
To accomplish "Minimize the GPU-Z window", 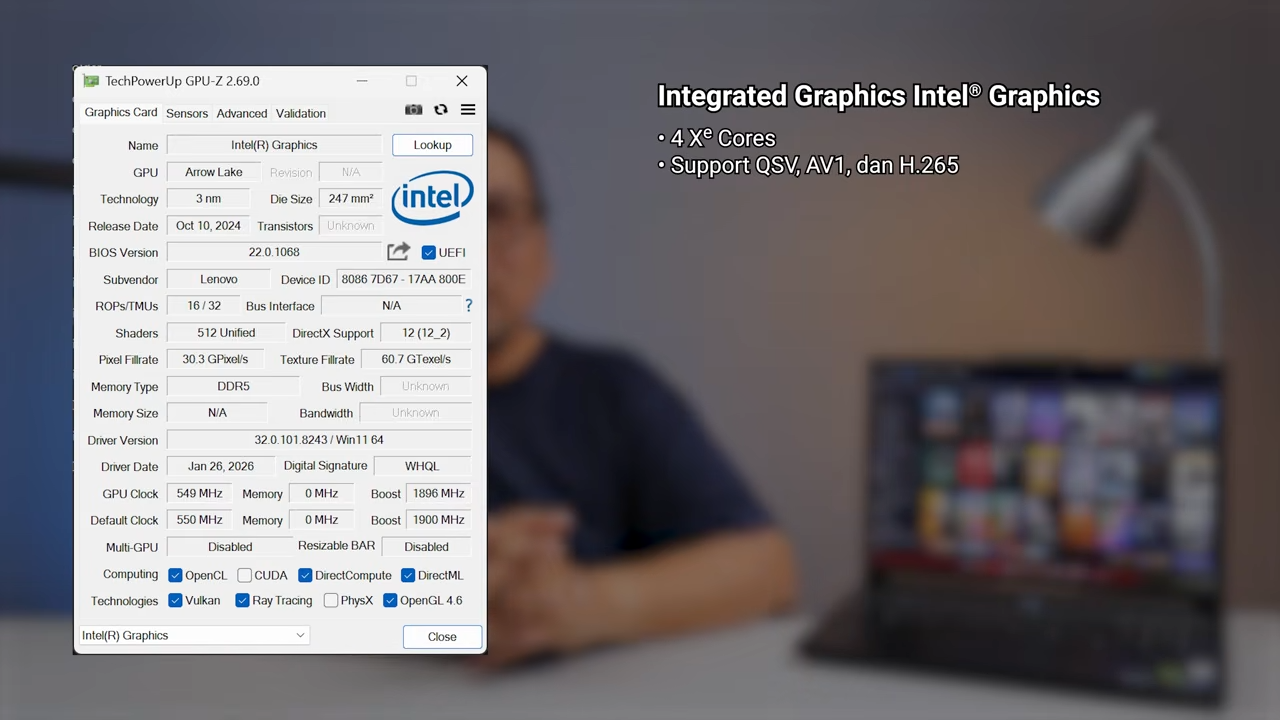I will (362, 81).
